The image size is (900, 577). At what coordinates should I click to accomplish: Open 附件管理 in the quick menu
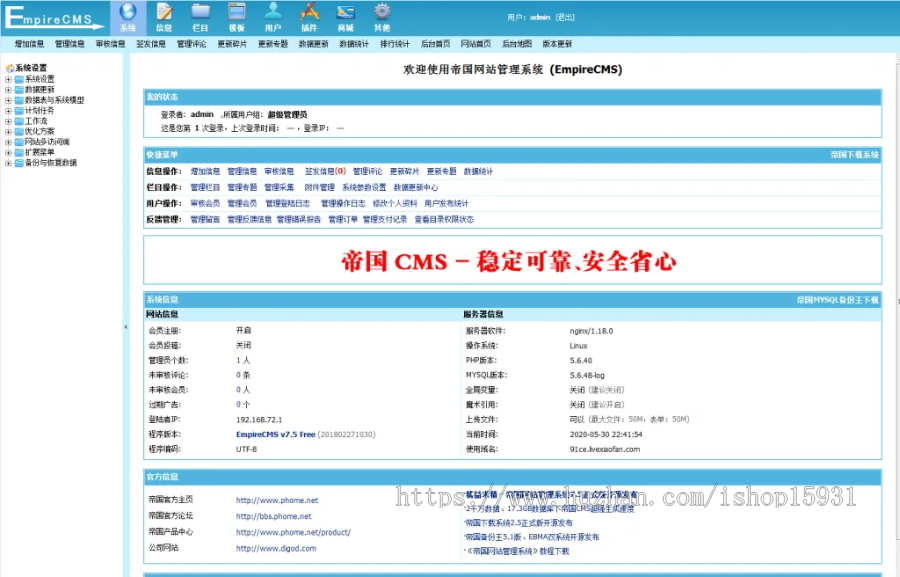coord(319,187)
